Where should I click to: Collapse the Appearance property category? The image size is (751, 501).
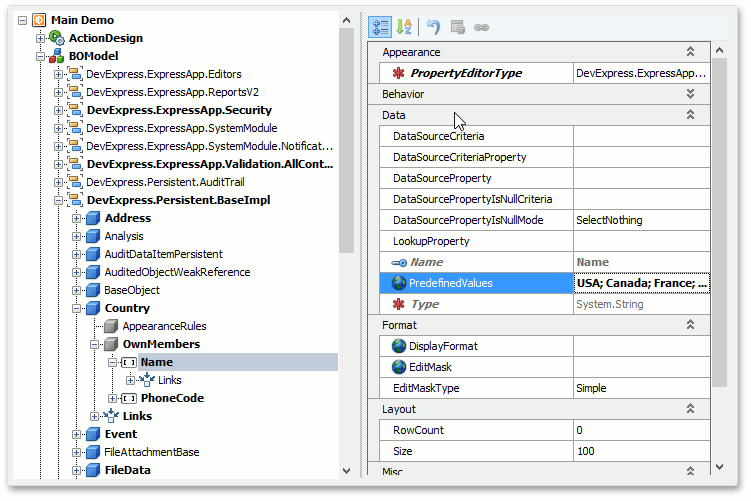pos(690,52)
